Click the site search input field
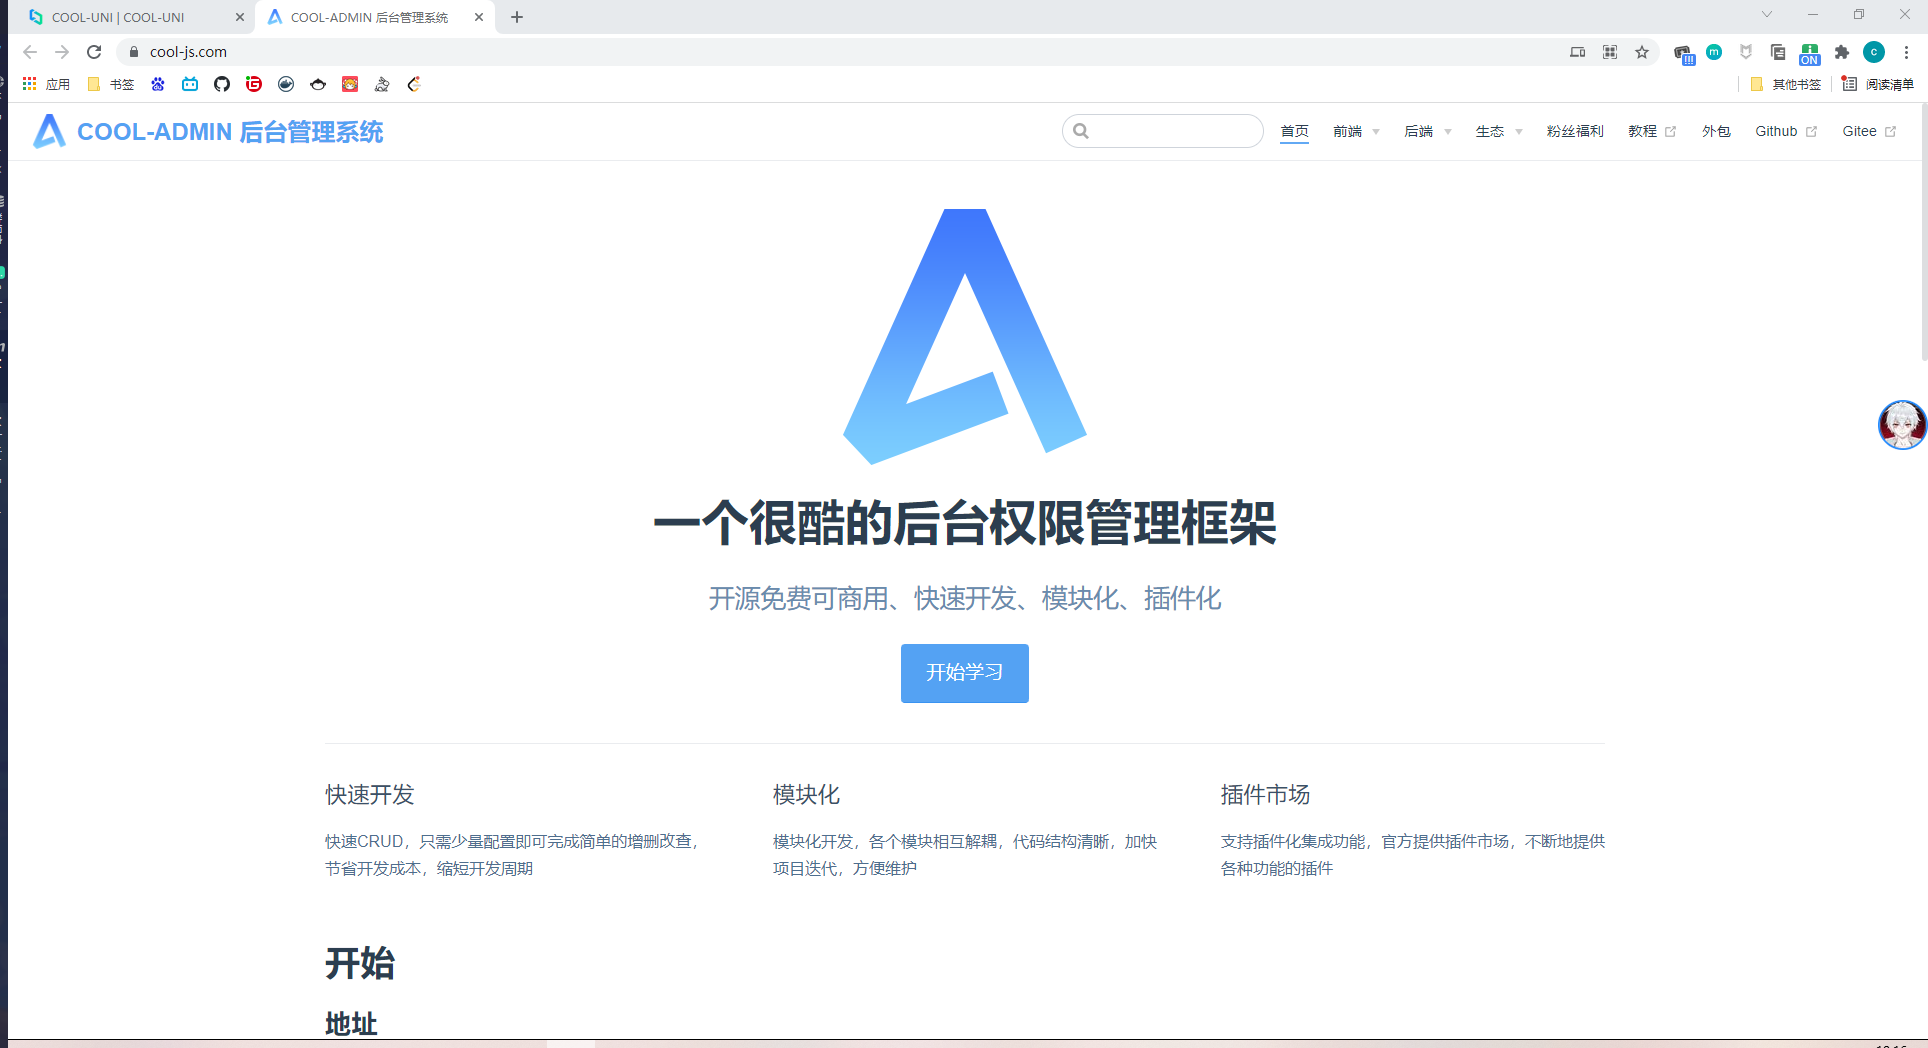Image resolution: width=1928 pixels, height=1048 pixels. coord(1172,131)
